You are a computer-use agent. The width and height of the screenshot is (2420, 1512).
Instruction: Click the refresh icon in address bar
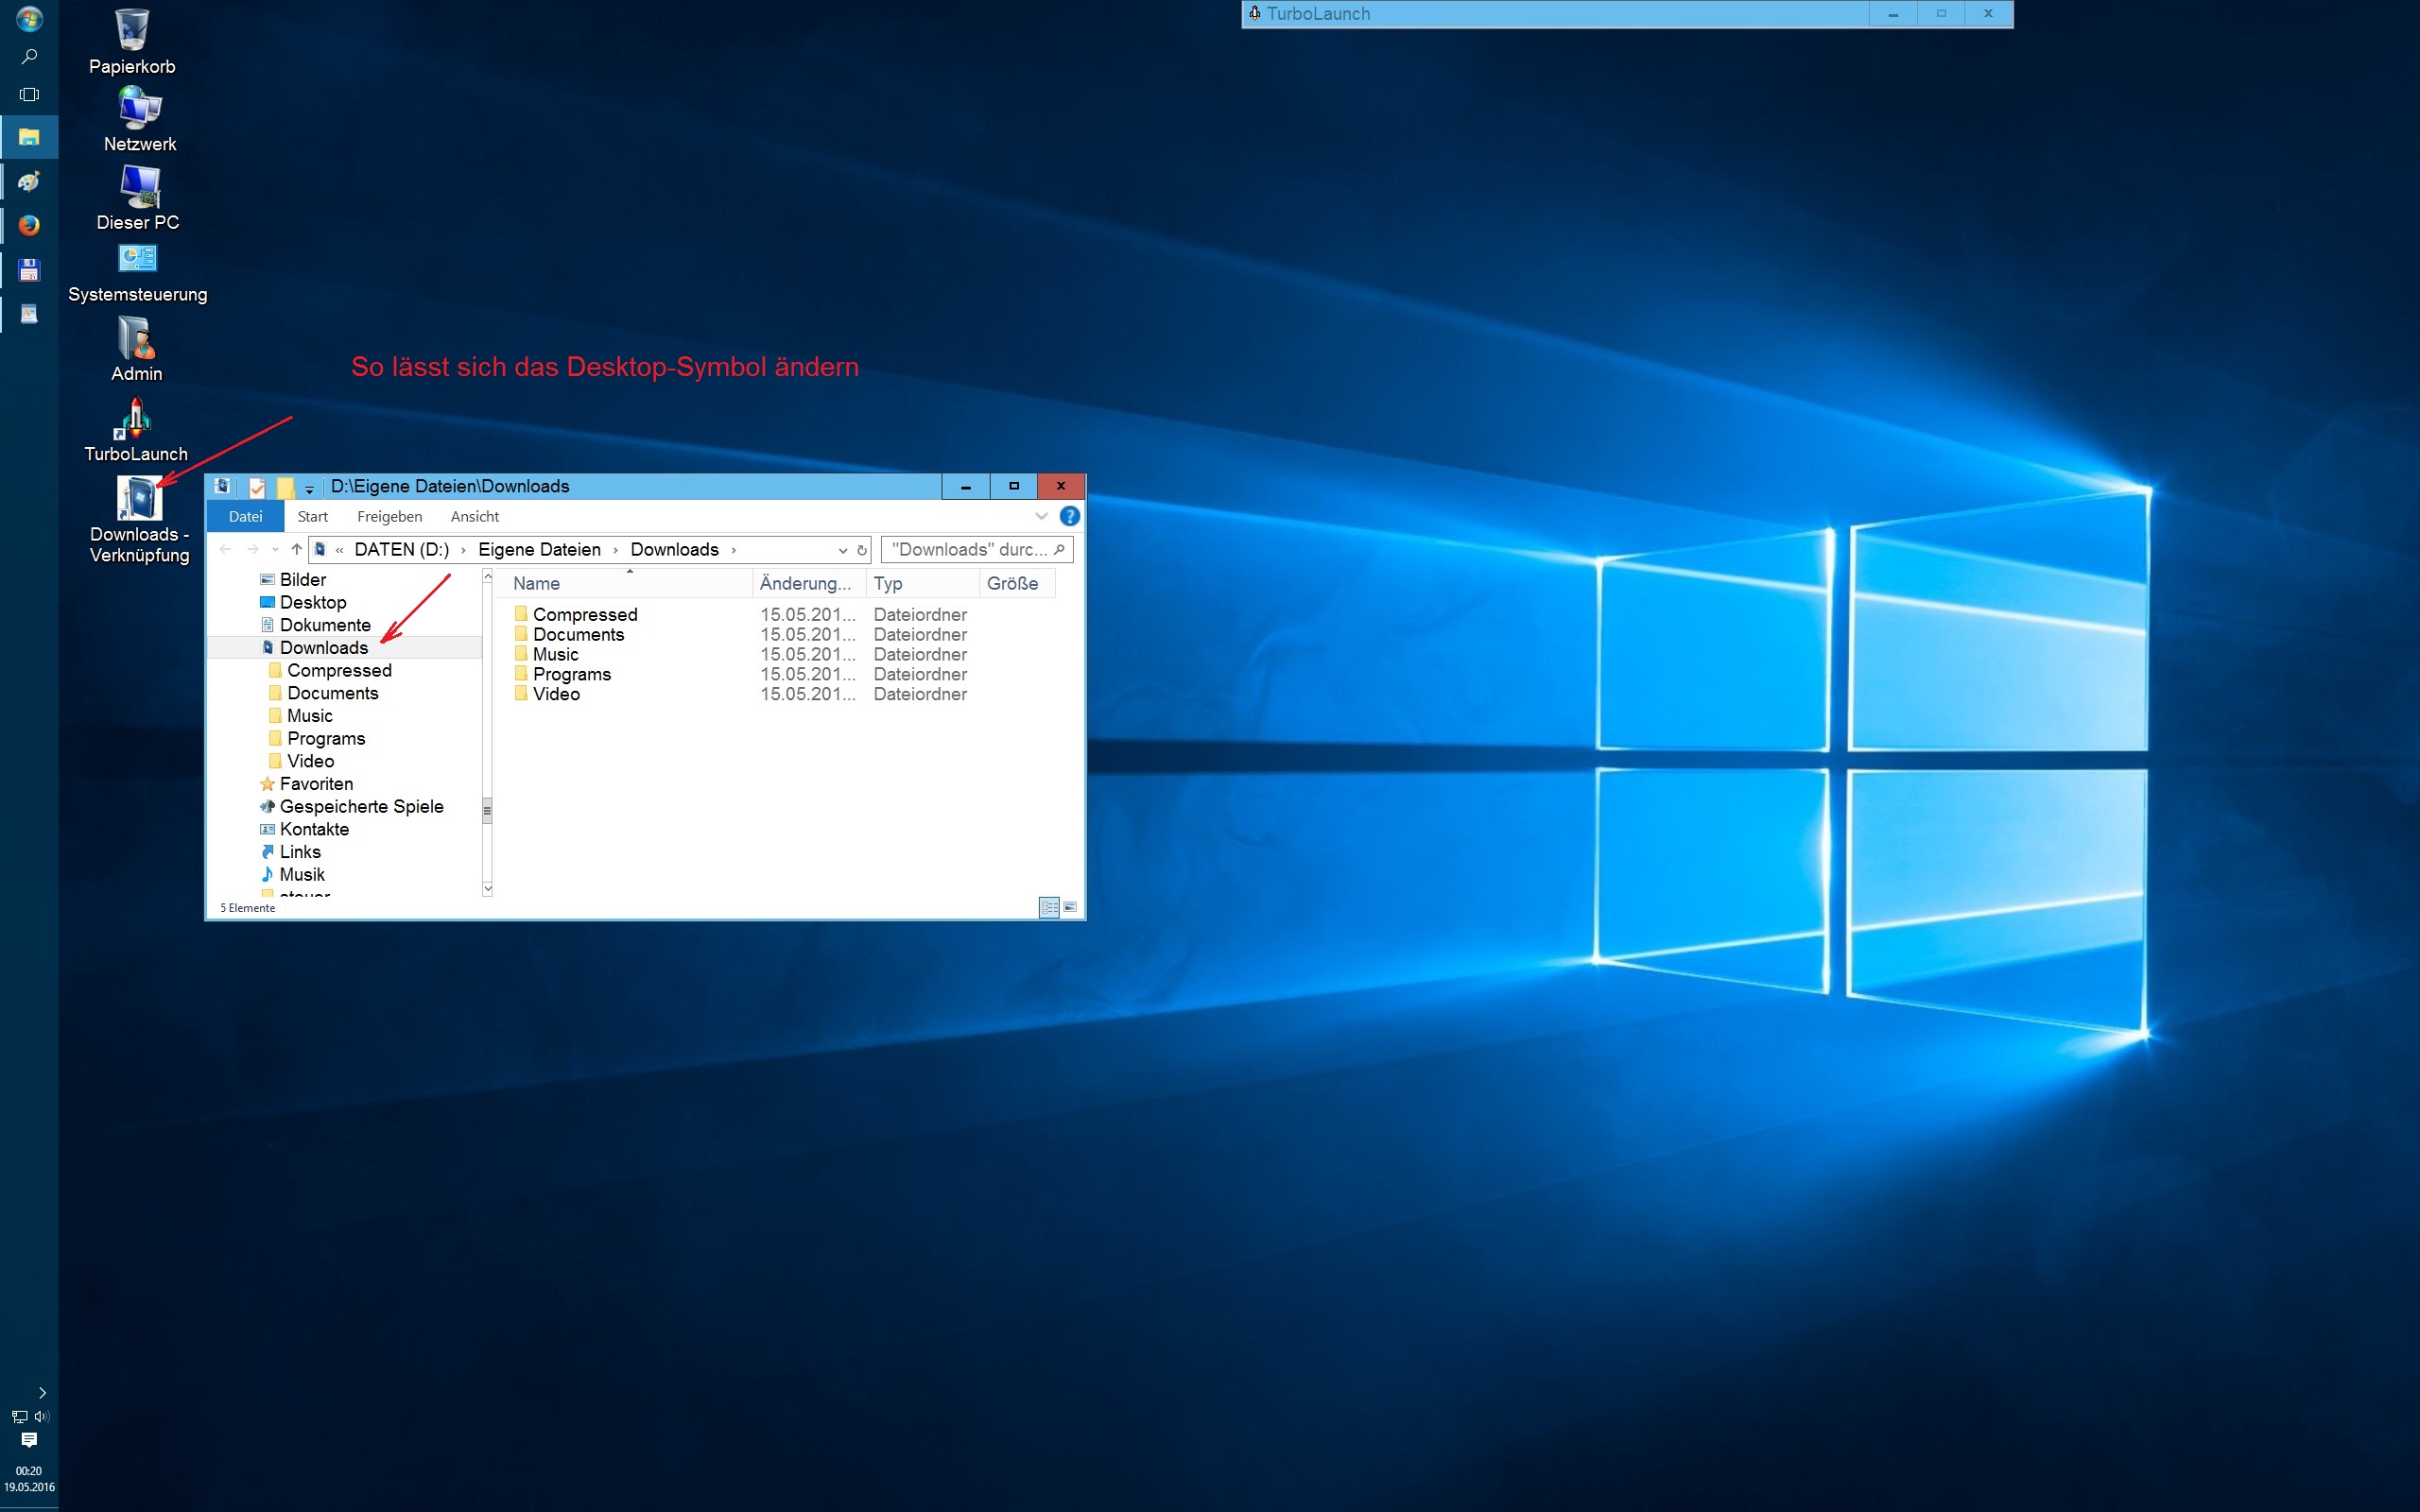click(861, 550)
